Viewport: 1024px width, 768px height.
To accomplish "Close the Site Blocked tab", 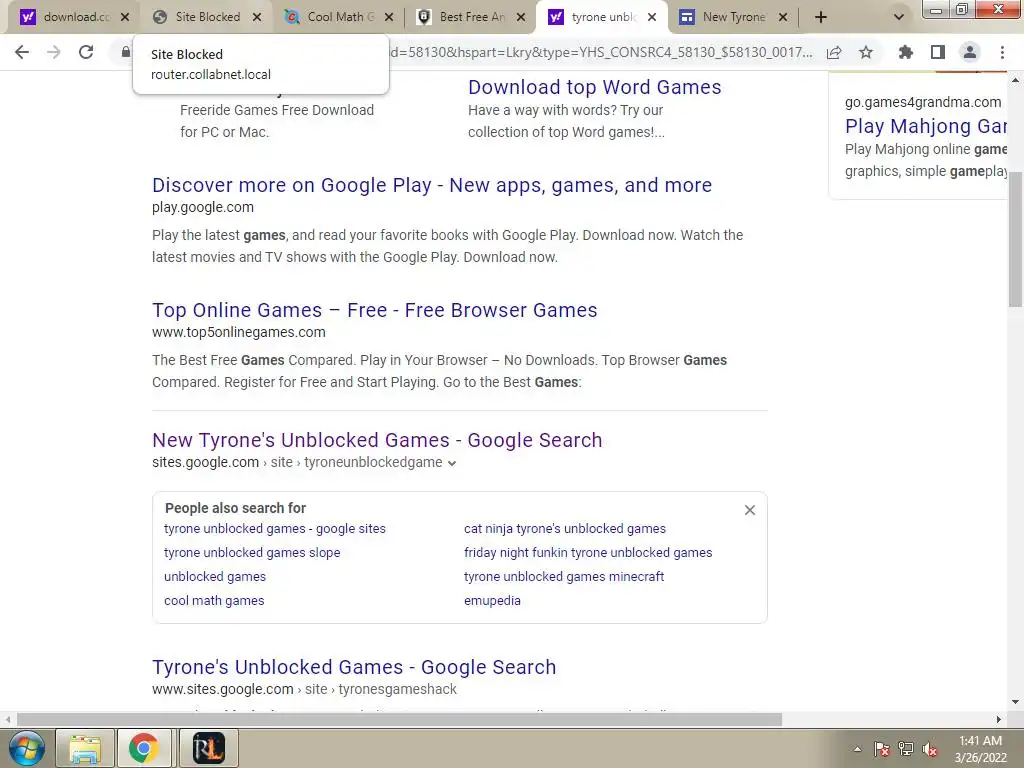I will pos(257,17).
